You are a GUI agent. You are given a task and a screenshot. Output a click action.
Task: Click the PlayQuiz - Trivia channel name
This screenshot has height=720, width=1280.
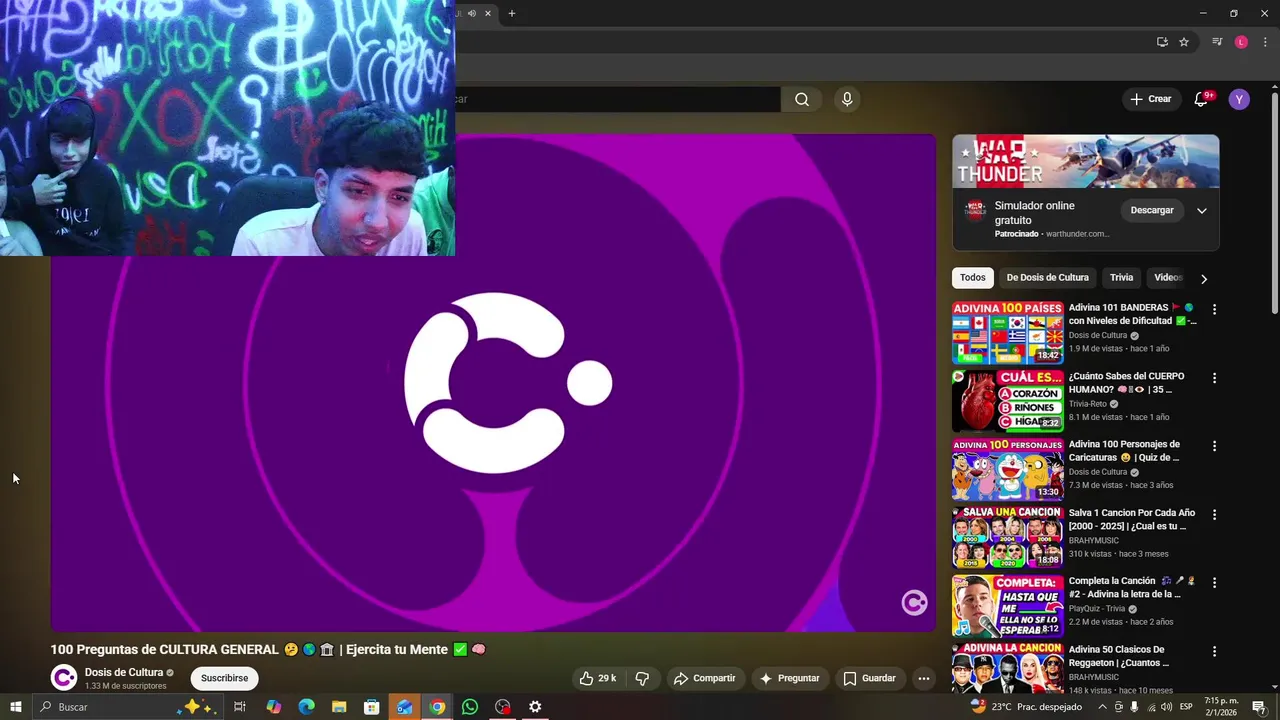pyautogui.click(x=1097, y=608)
